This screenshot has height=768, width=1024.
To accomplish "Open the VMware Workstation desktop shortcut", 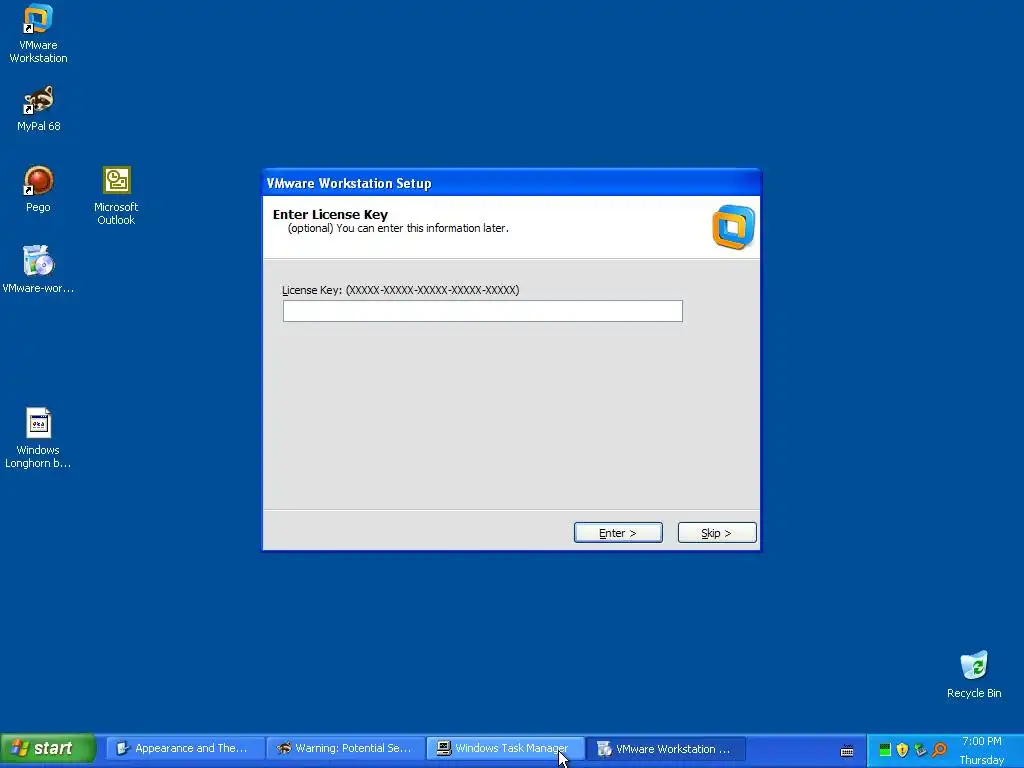I will [x=38, y=33].
